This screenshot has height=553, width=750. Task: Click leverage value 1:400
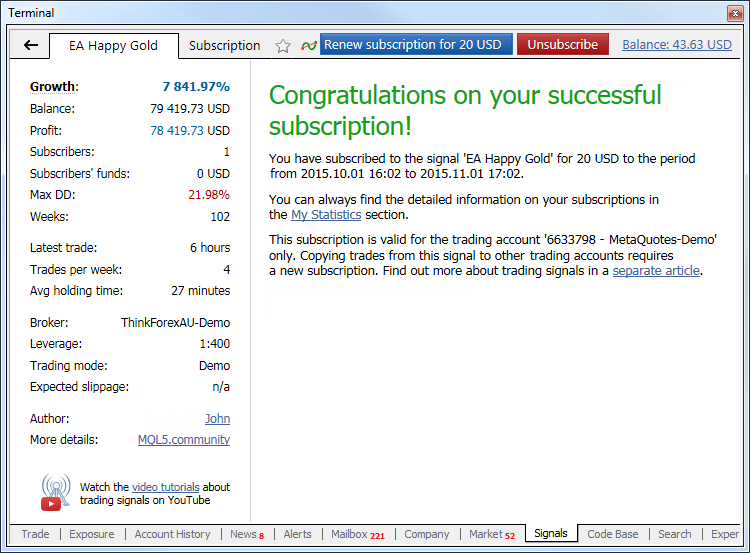point(215,344)
